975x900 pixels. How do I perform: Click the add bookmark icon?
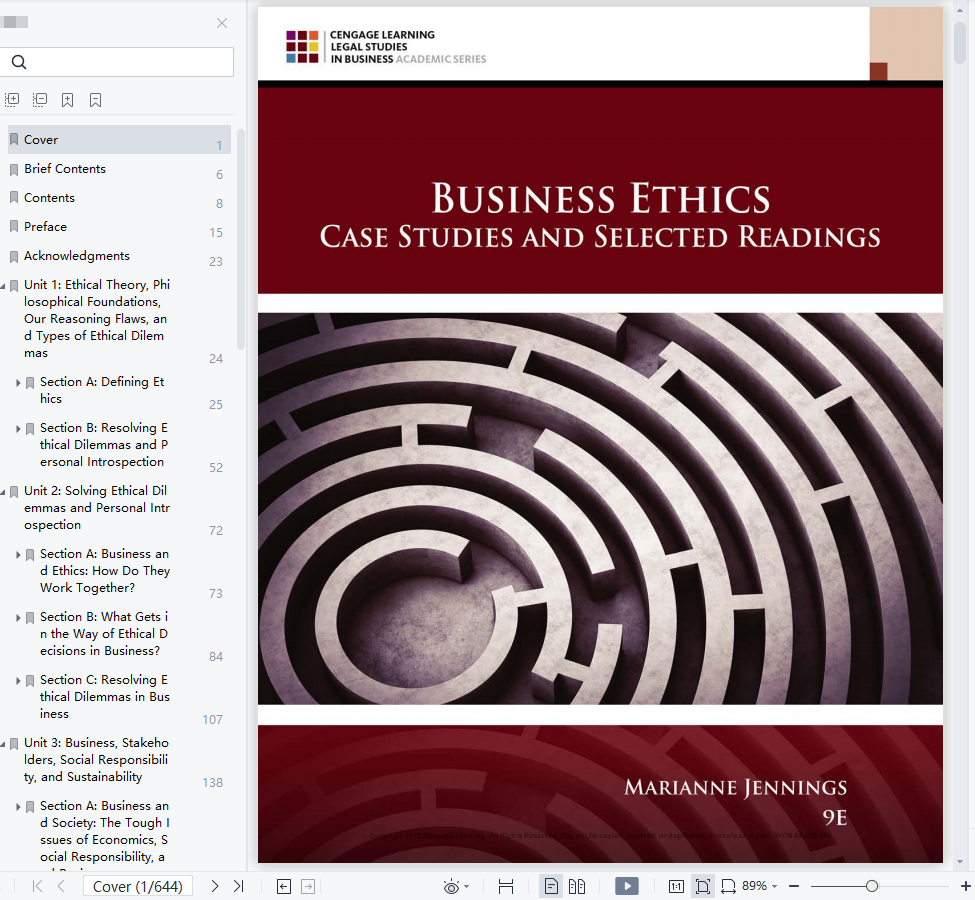coord(68,100)
